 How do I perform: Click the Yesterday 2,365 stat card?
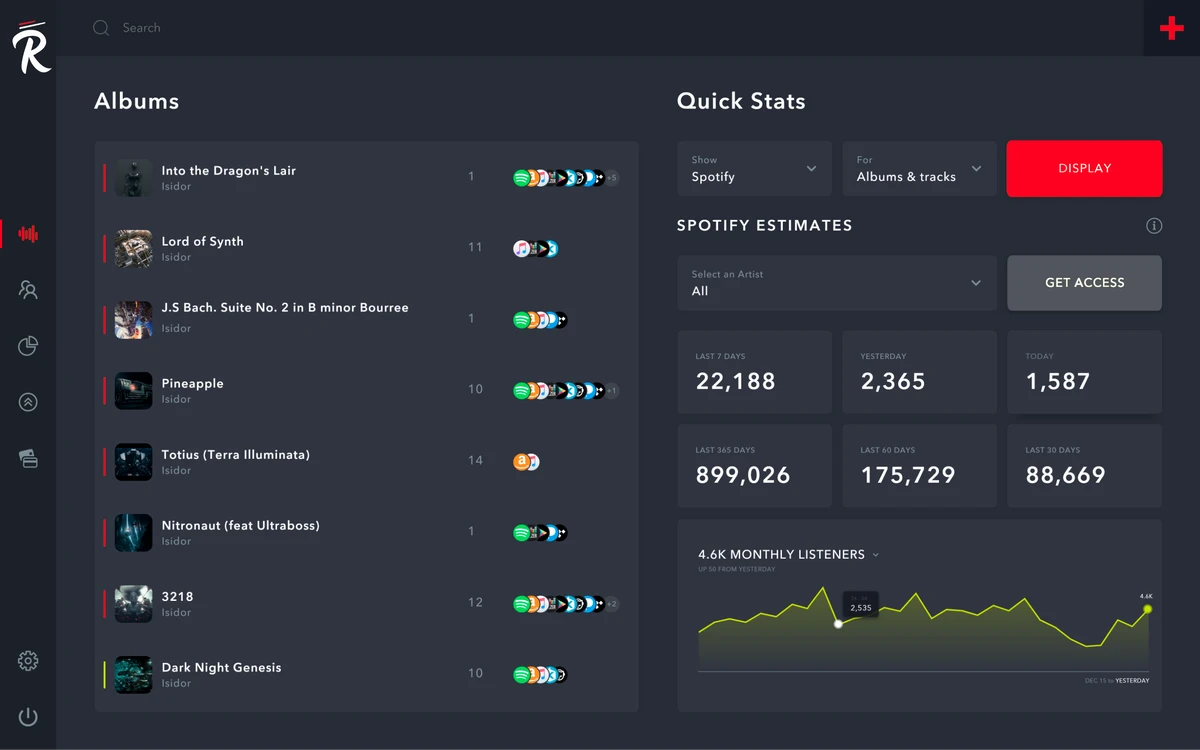(919, 372)
